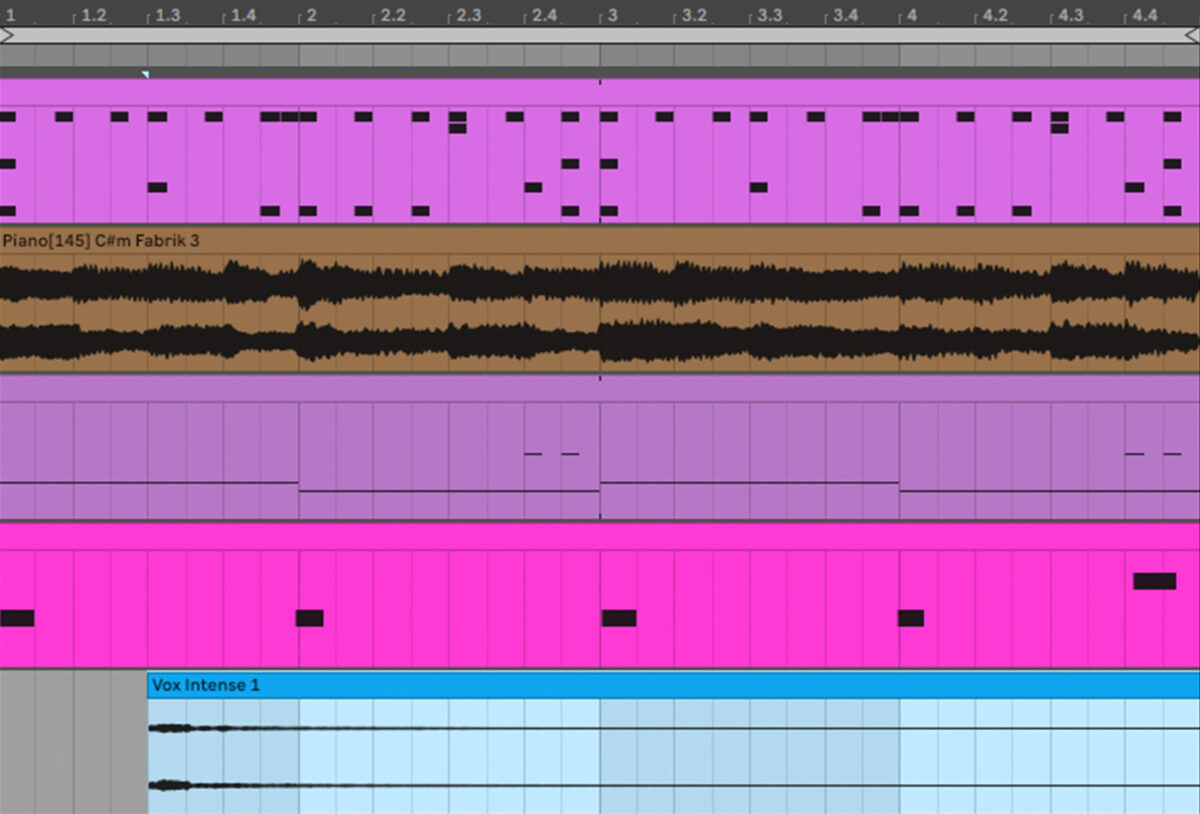Click the Vox Intense 1 clip waveform
1200x814 pixels.
point(673,756)
